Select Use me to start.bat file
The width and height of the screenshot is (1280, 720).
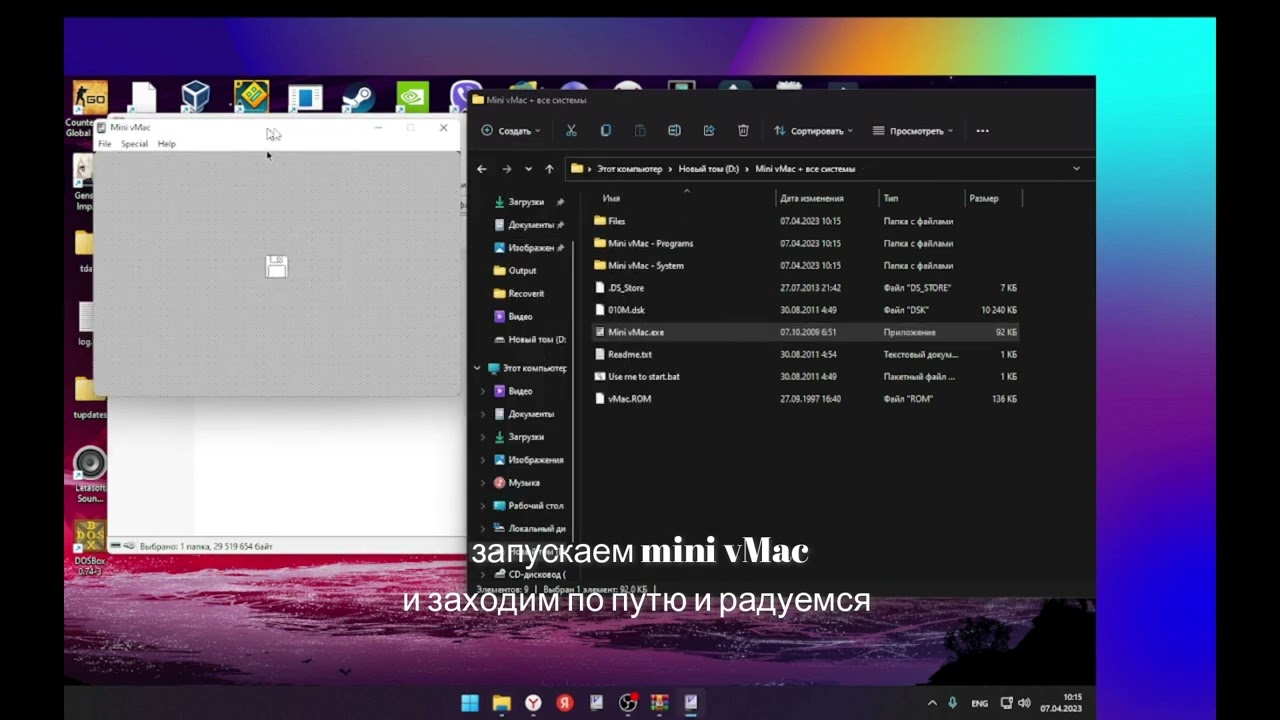coord(806,376)
